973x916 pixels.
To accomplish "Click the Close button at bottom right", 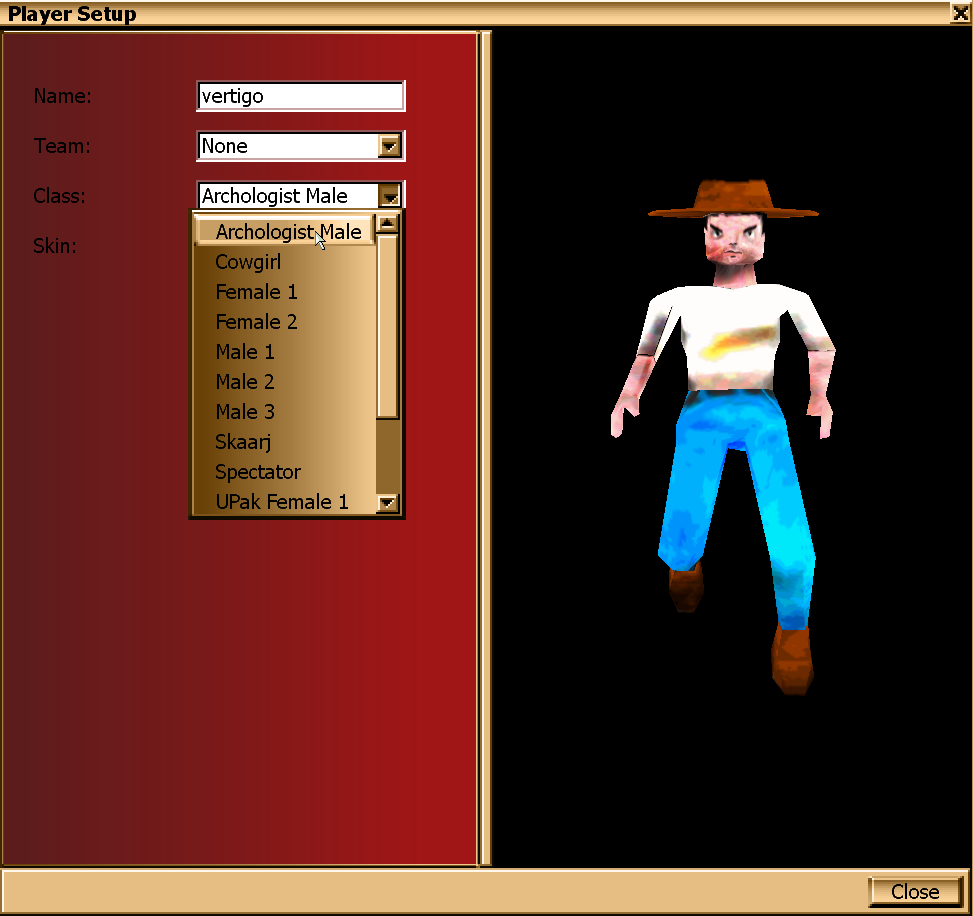I will click(x=915, y=892).
